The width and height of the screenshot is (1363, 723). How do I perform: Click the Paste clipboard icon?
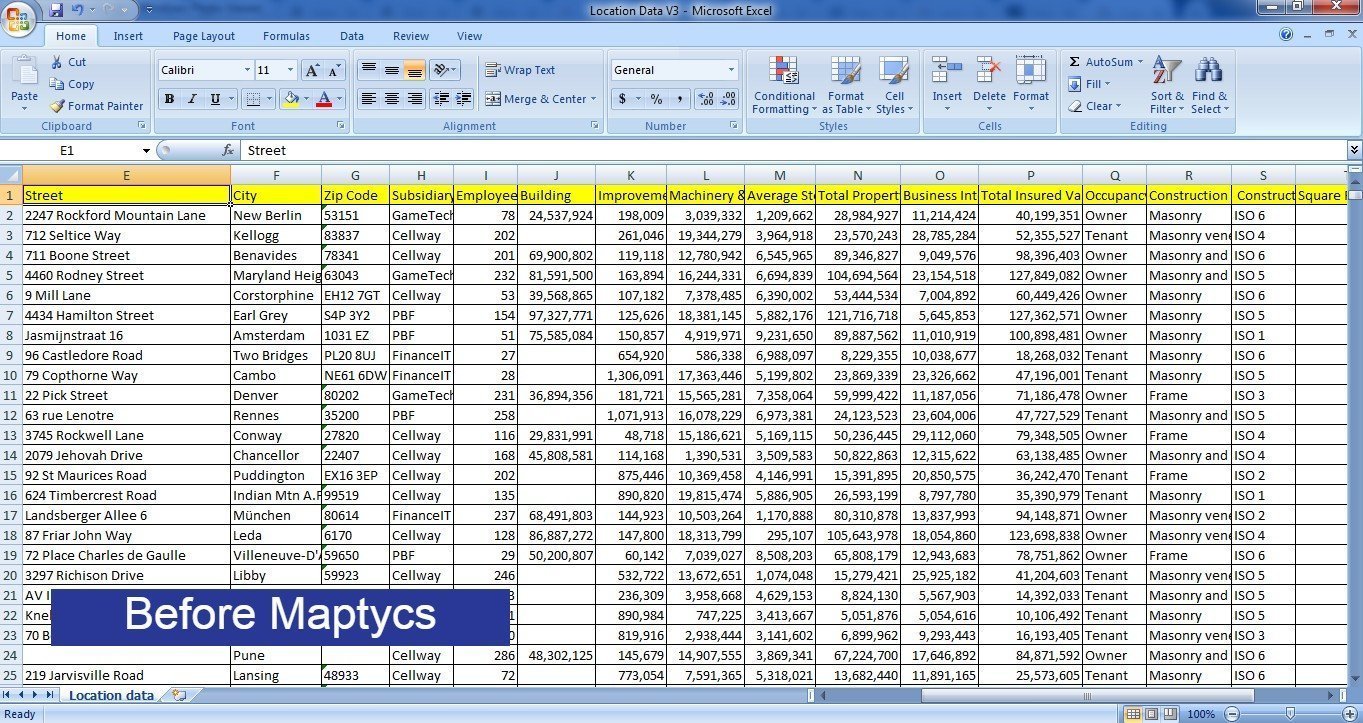point(24,70)
